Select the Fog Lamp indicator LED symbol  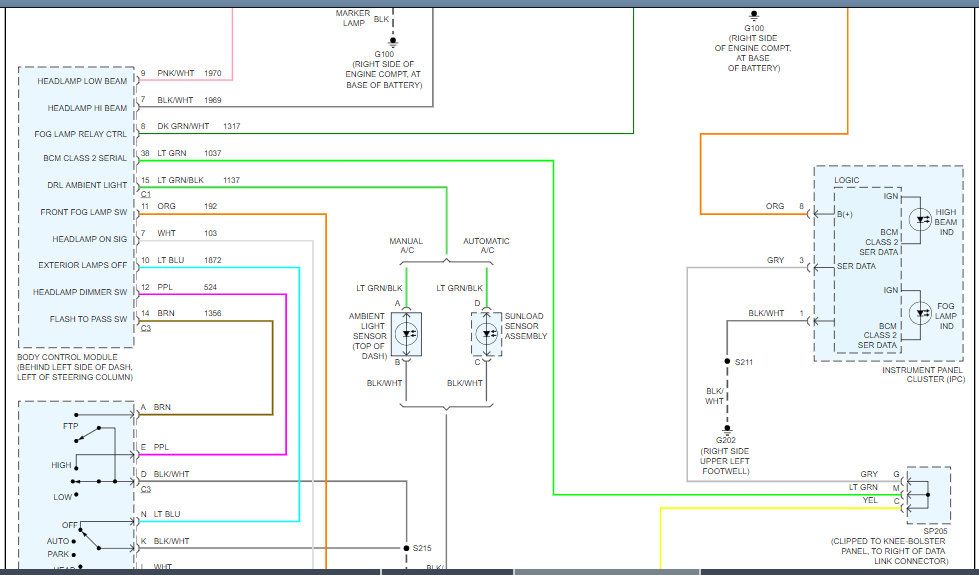click(920, 313)
